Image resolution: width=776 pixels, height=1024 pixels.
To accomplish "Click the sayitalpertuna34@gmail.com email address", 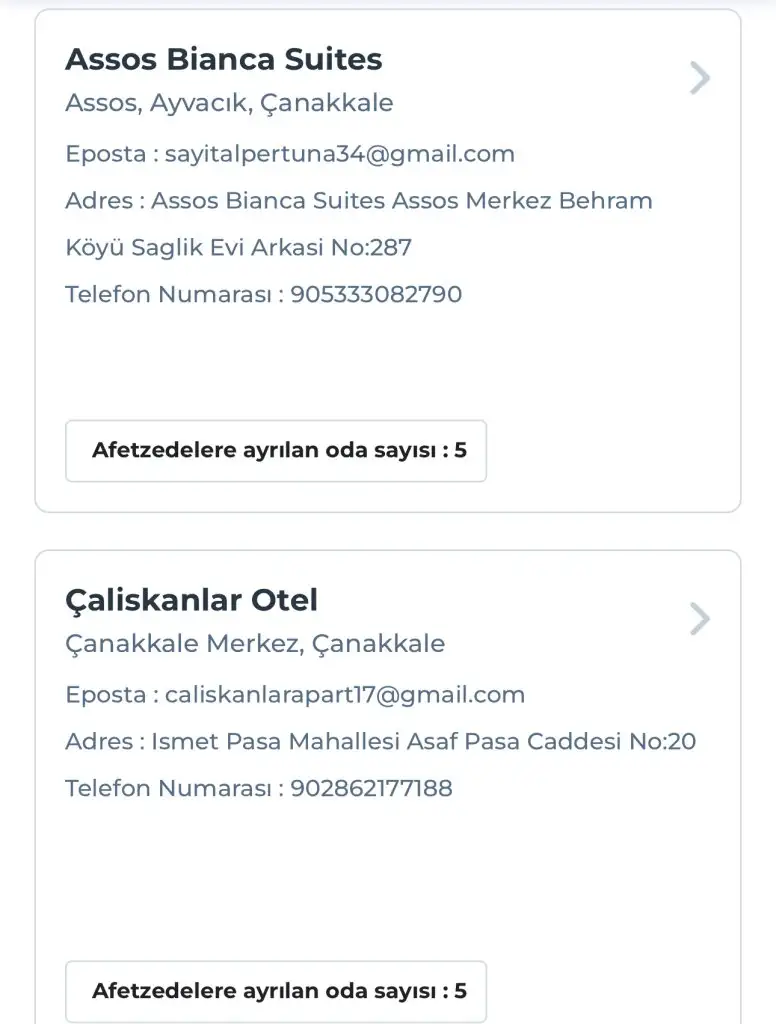I will [x=340, y=154].
